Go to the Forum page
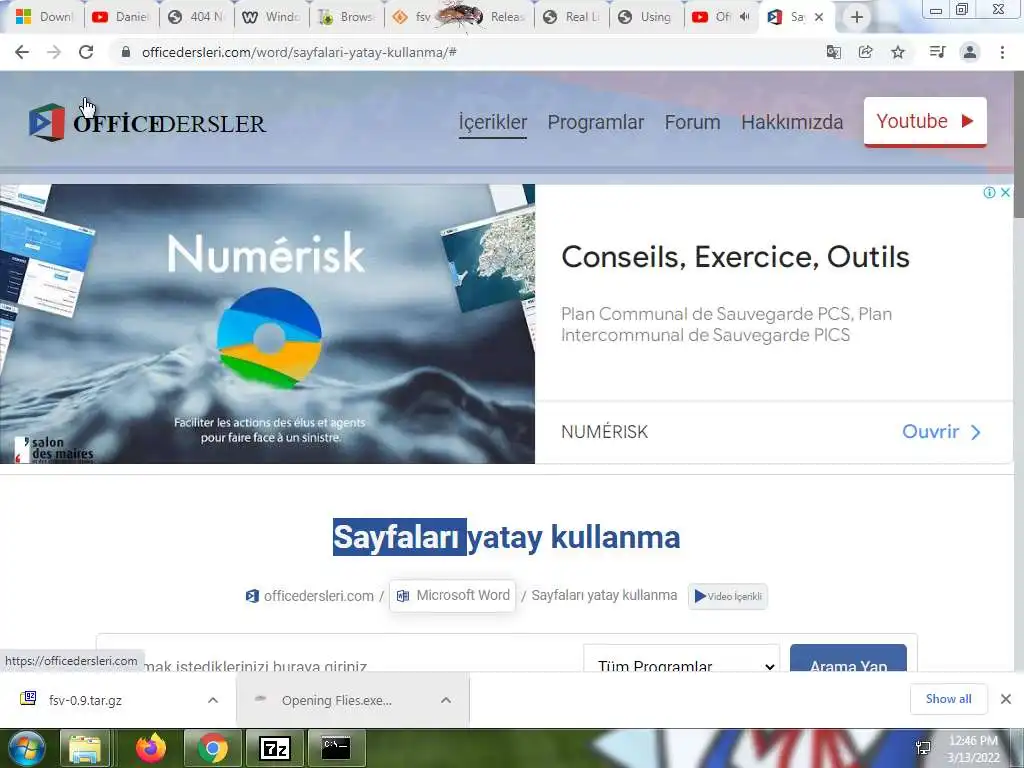This screenshot has height=768, width=1024. [692, 122]
